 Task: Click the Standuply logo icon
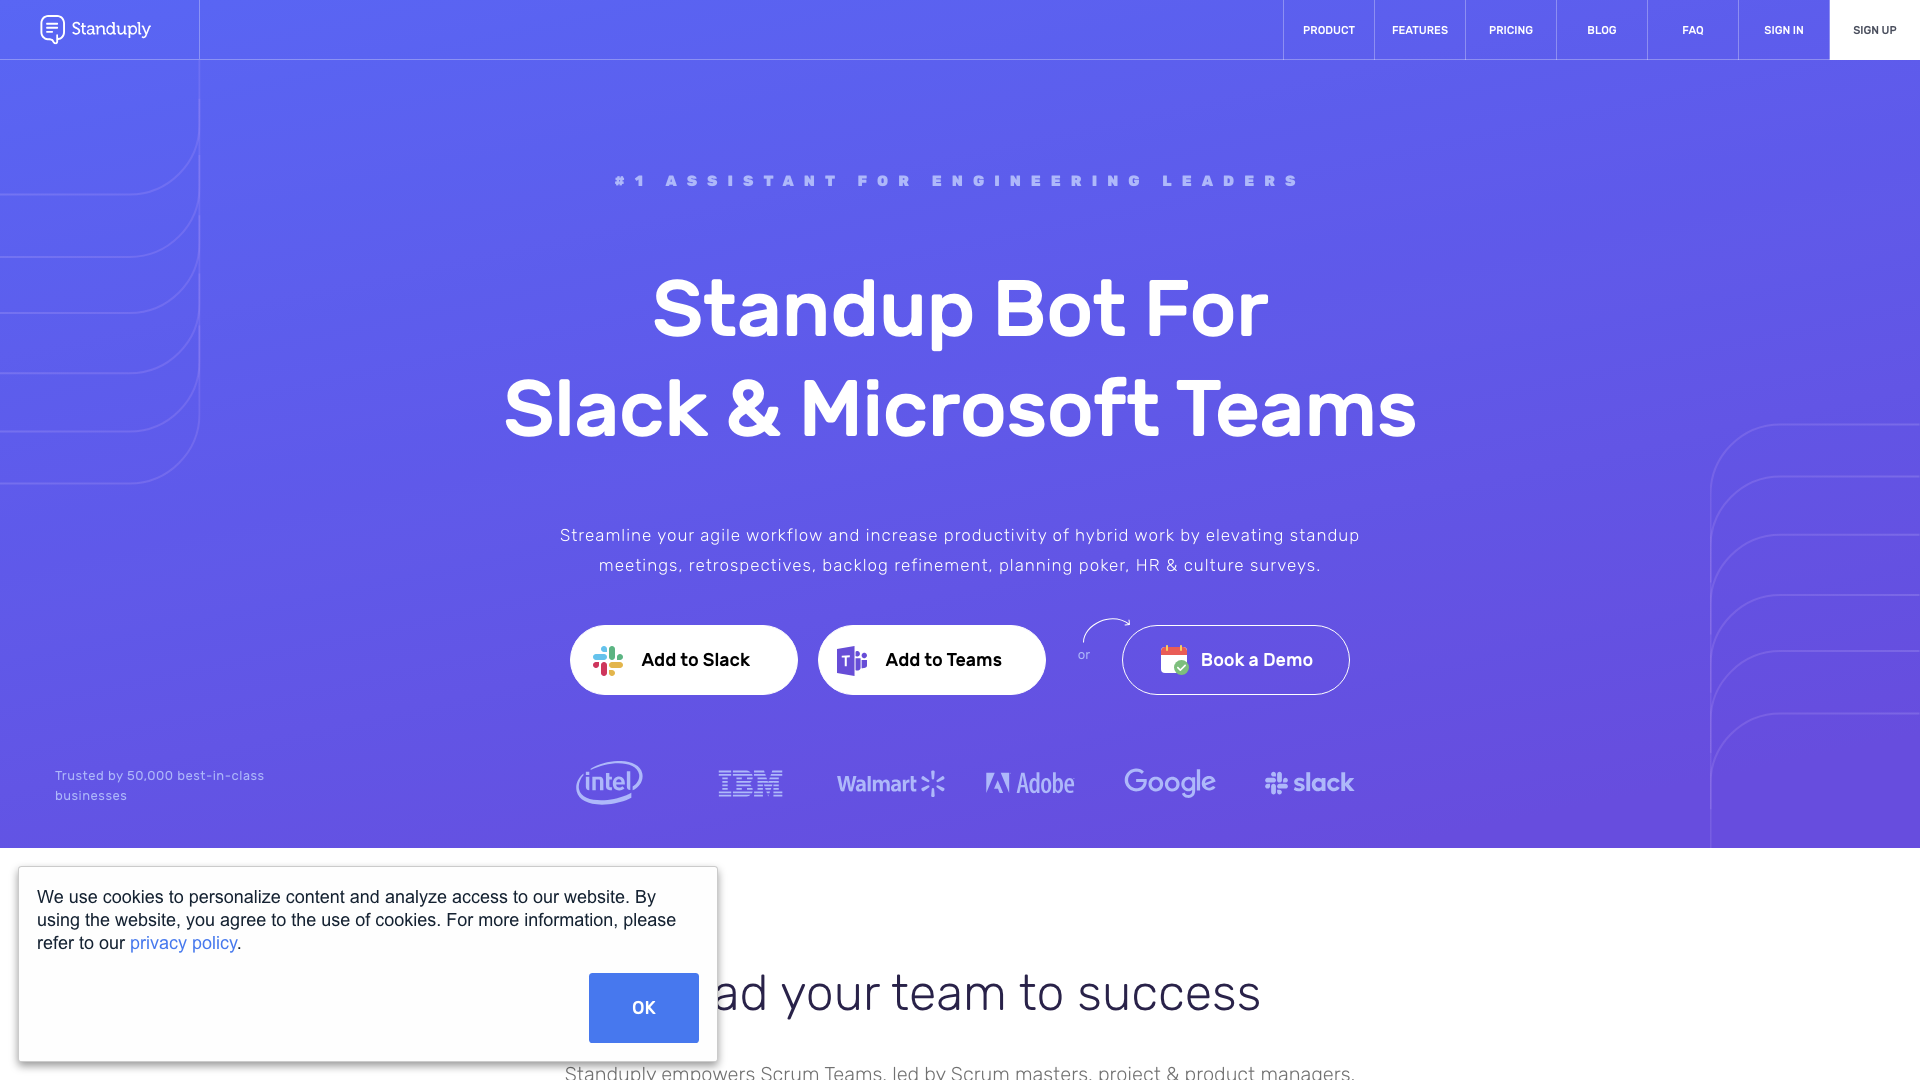[51, 29]
